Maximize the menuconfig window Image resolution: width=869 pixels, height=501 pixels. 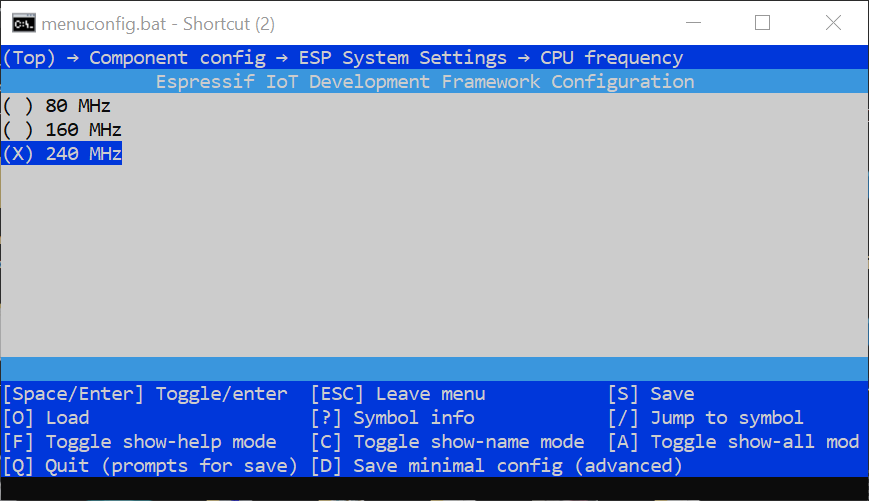(762, 22)
